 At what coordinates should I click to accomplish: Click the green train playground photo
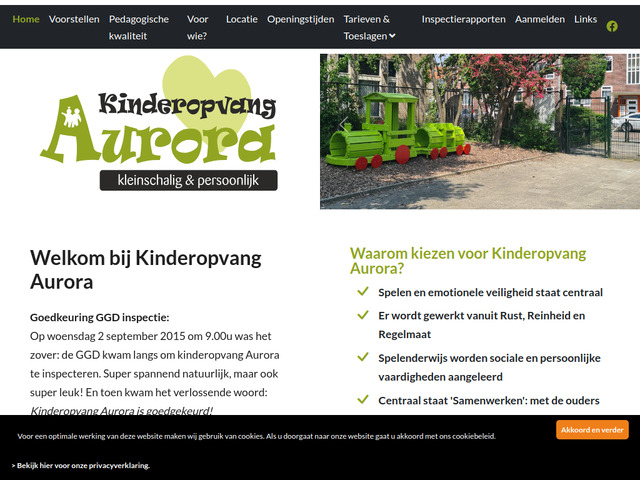(x=479, y=131)
